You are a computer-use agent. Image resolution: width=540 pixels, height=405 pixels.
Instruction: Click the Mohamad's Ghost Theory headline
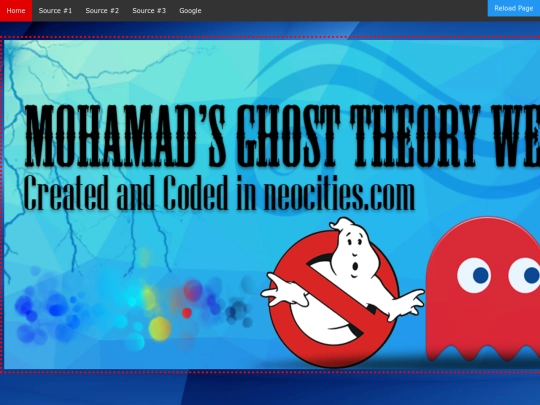[x=283, y=136]
